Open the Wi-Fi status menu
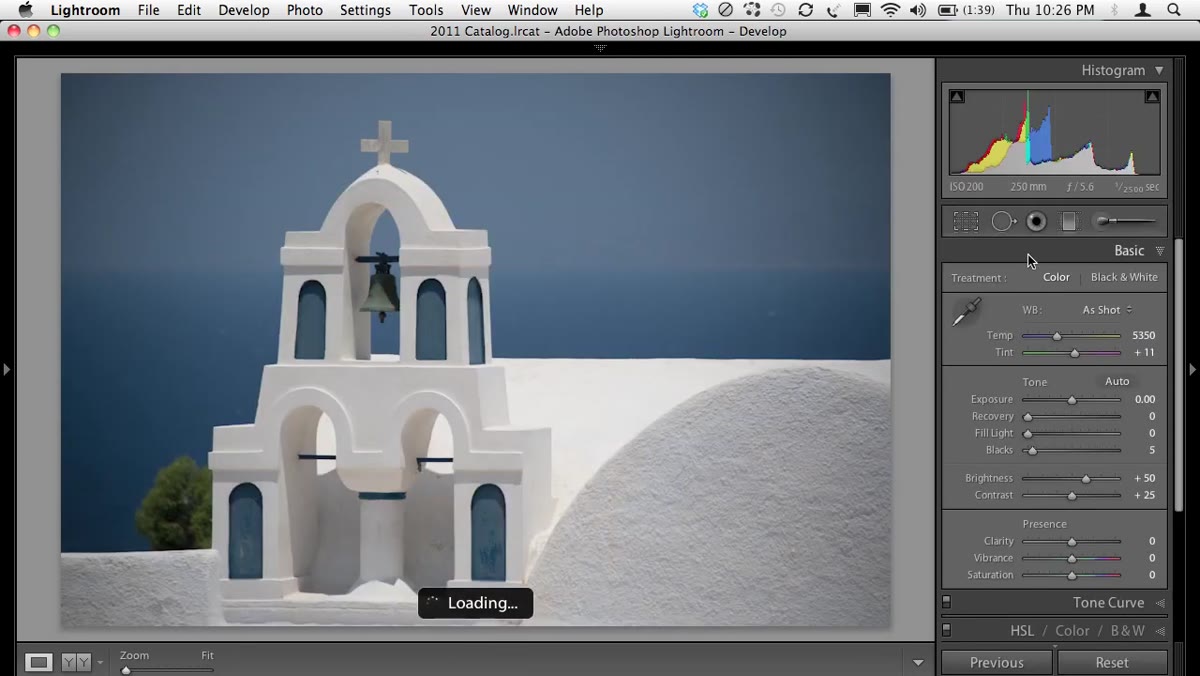This screenshot has height=676, width=1200. point(890,10)
